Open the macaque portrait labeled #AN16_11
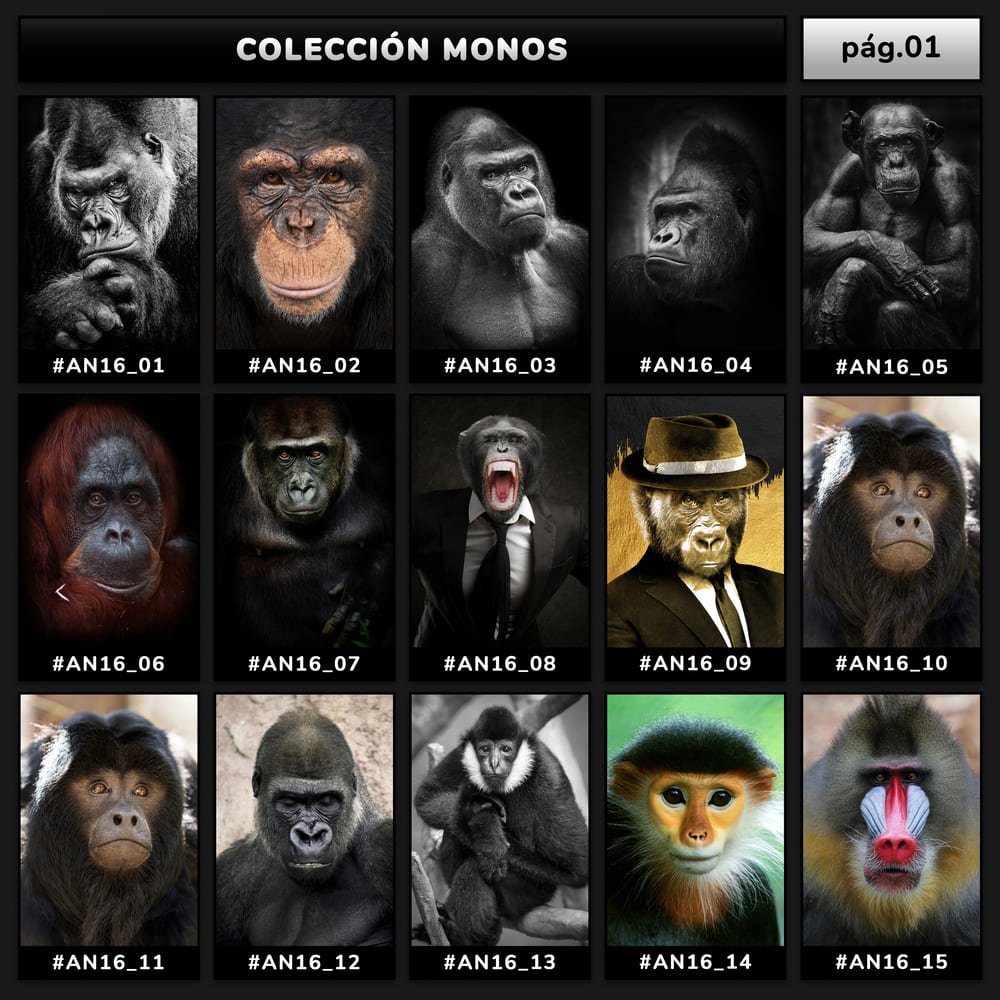This screenshot has width=1000, height=1000. click(x=109, y=820)
